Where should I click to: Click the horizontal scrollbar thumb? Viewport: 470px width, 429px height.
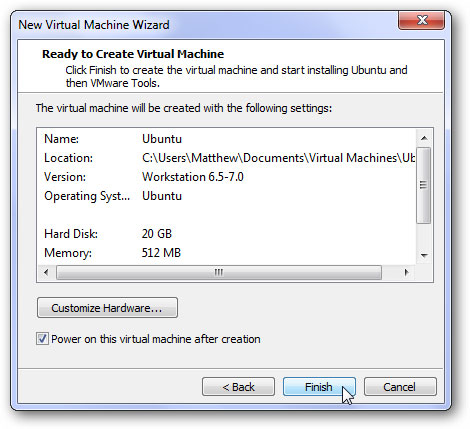tap(219, 272)
